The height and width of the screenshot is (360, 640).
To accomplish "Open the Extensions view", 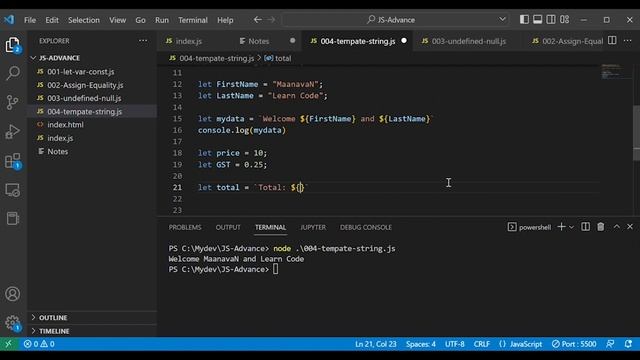I will click(13, 161).
